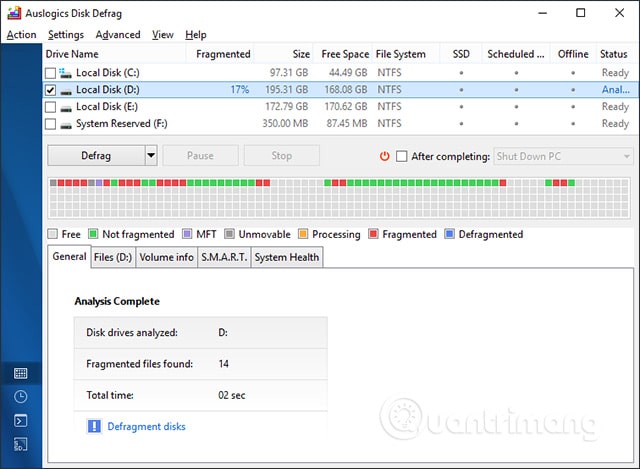Image resolution: width=640 pixels, height=469 pixels.
Task: Expand the Defrag button dropdown arrow
Action: click(x=151, y=156)
